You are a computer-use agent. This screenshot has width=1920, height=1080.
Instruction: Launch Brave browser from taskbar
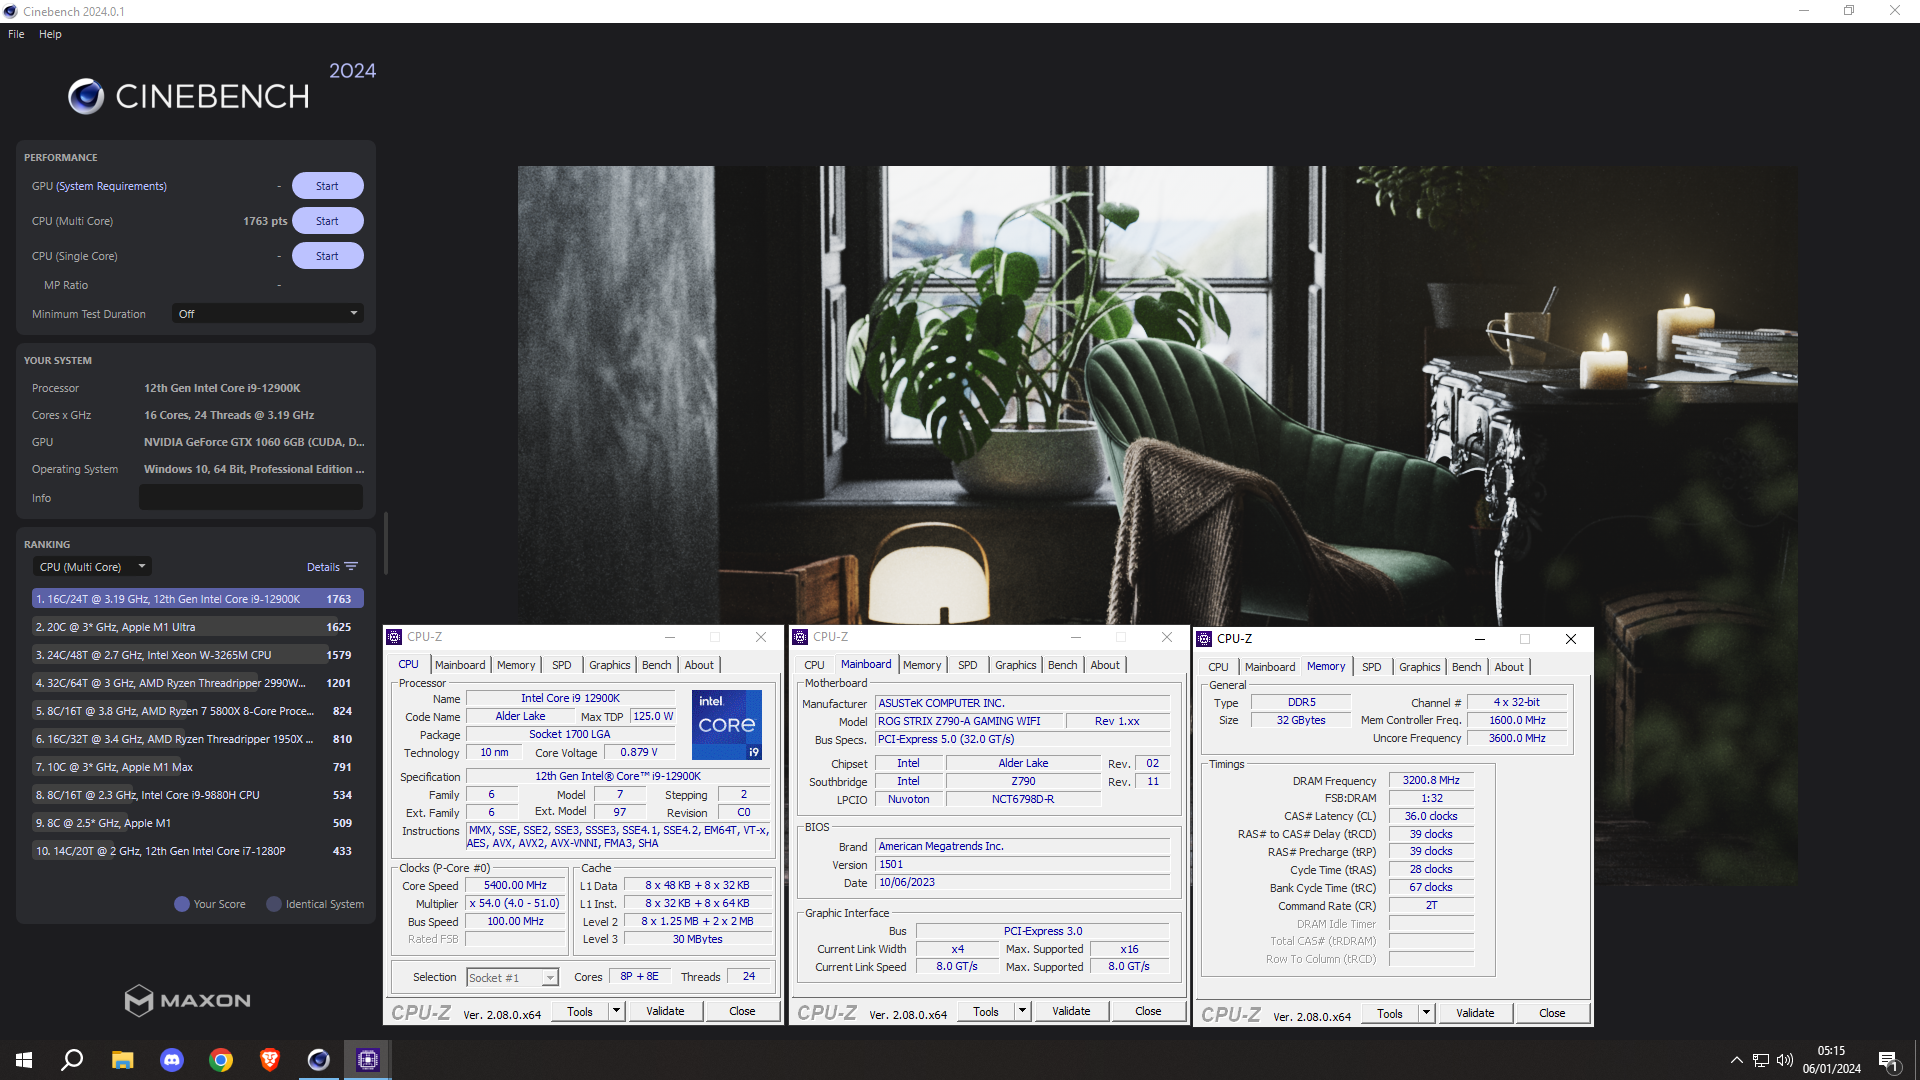click(269, 1060)
